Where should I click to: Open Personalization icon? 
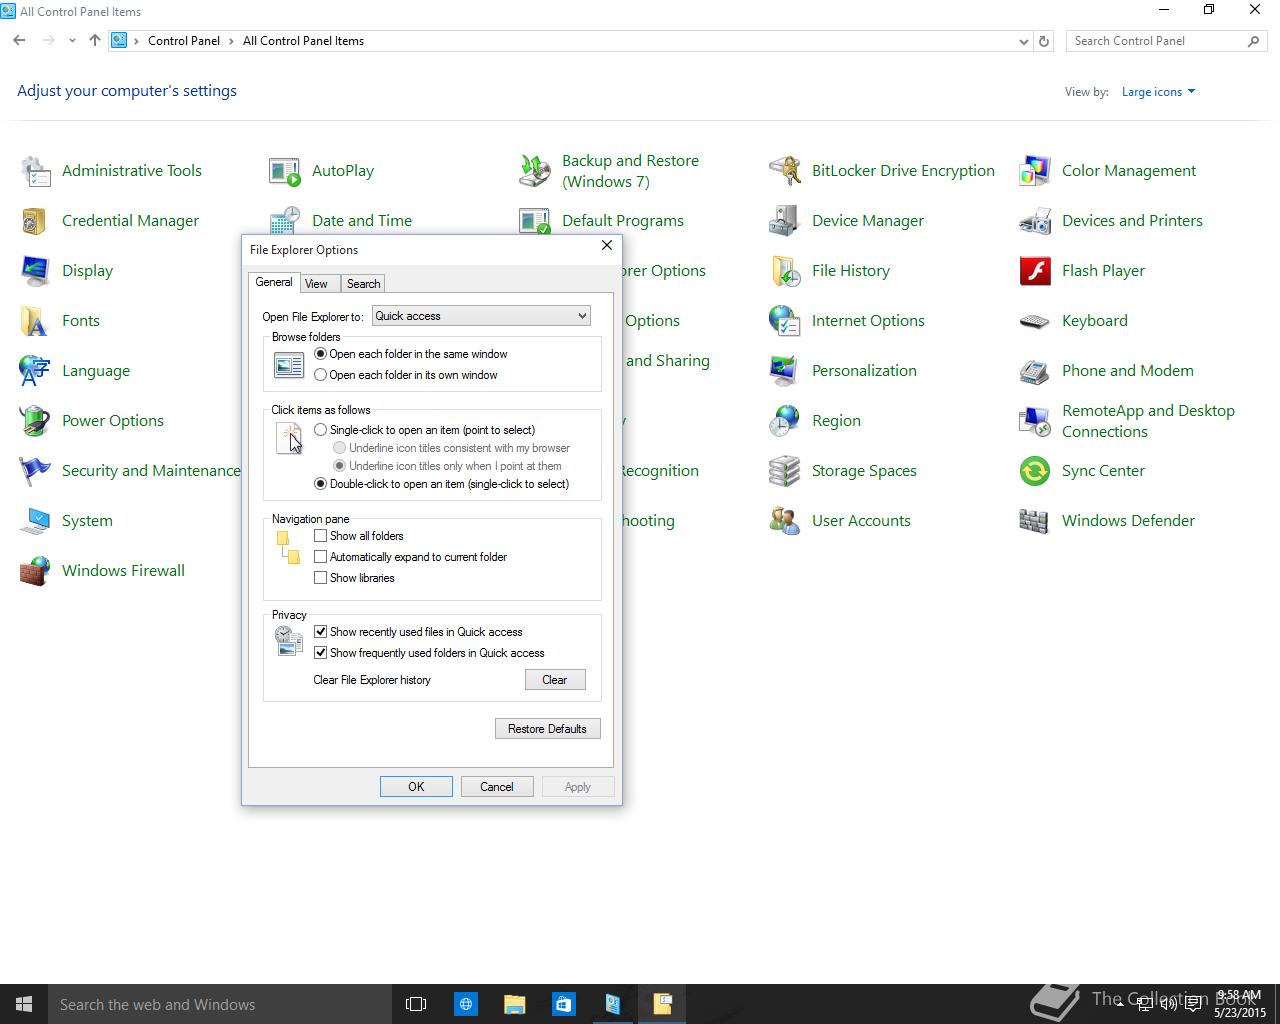(785, 371)
